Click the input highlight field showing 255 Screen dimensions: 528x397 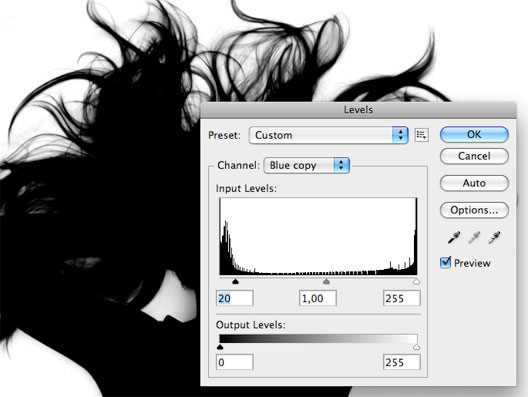[402, 298]
